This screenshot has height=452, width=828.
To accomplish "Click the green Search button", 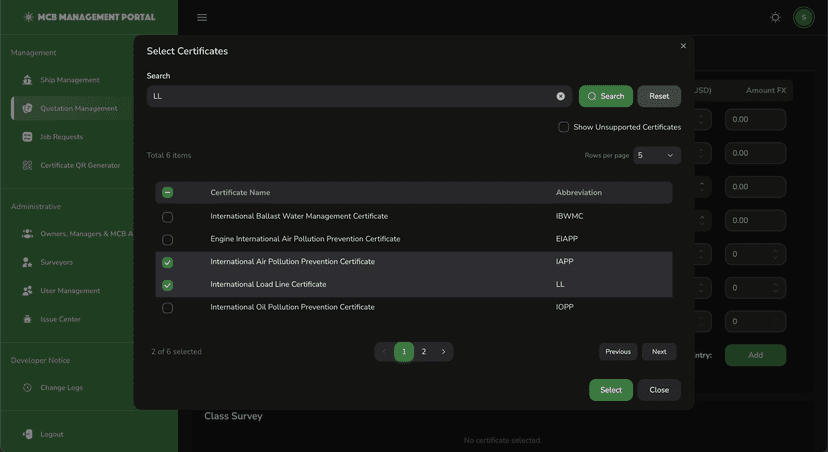I will 606,96.
